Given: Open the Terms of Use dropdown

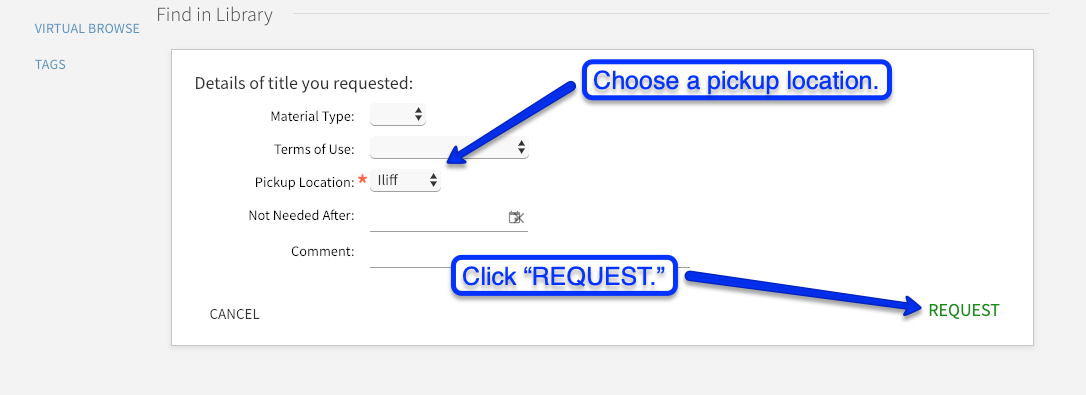Looking at the screenshot, I should [x=449, y=148].
